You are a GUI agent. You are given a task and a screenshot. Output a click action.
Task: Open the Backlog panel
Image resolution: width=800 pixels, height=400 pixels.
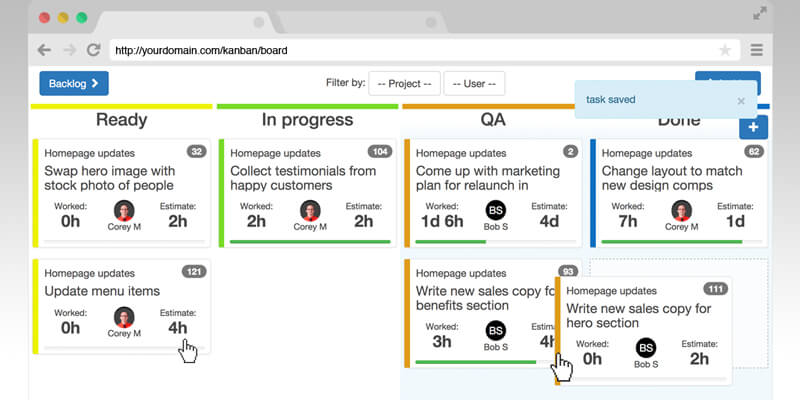74,84
